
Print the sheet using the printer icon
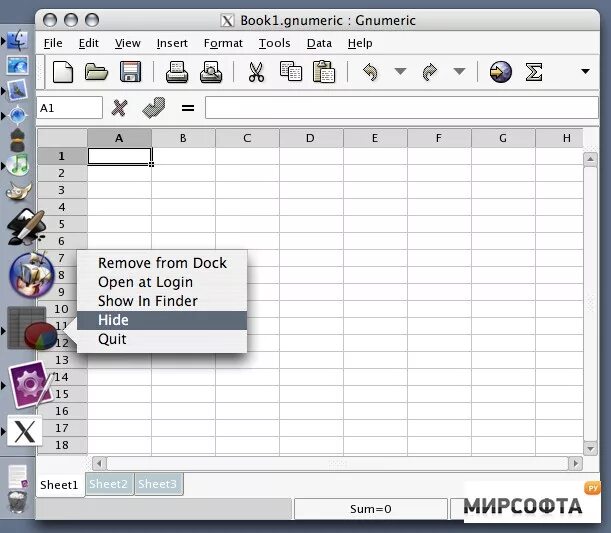(177, 72)
